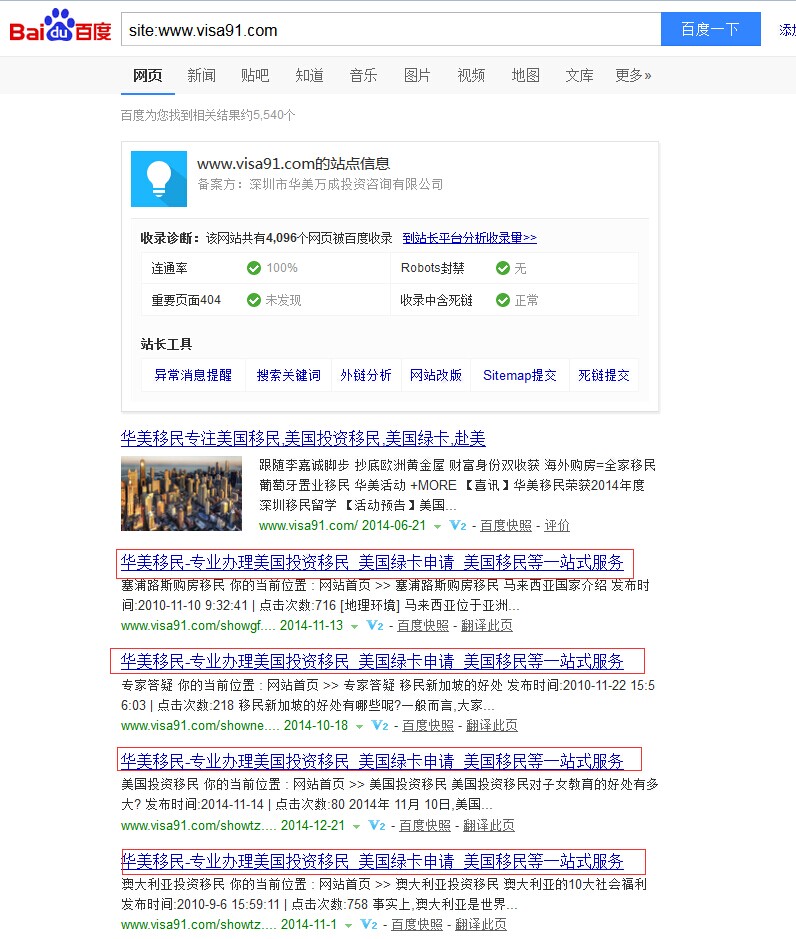
Task: Expand the dropdown arrow after 2014-11-13
Action: 355,626
